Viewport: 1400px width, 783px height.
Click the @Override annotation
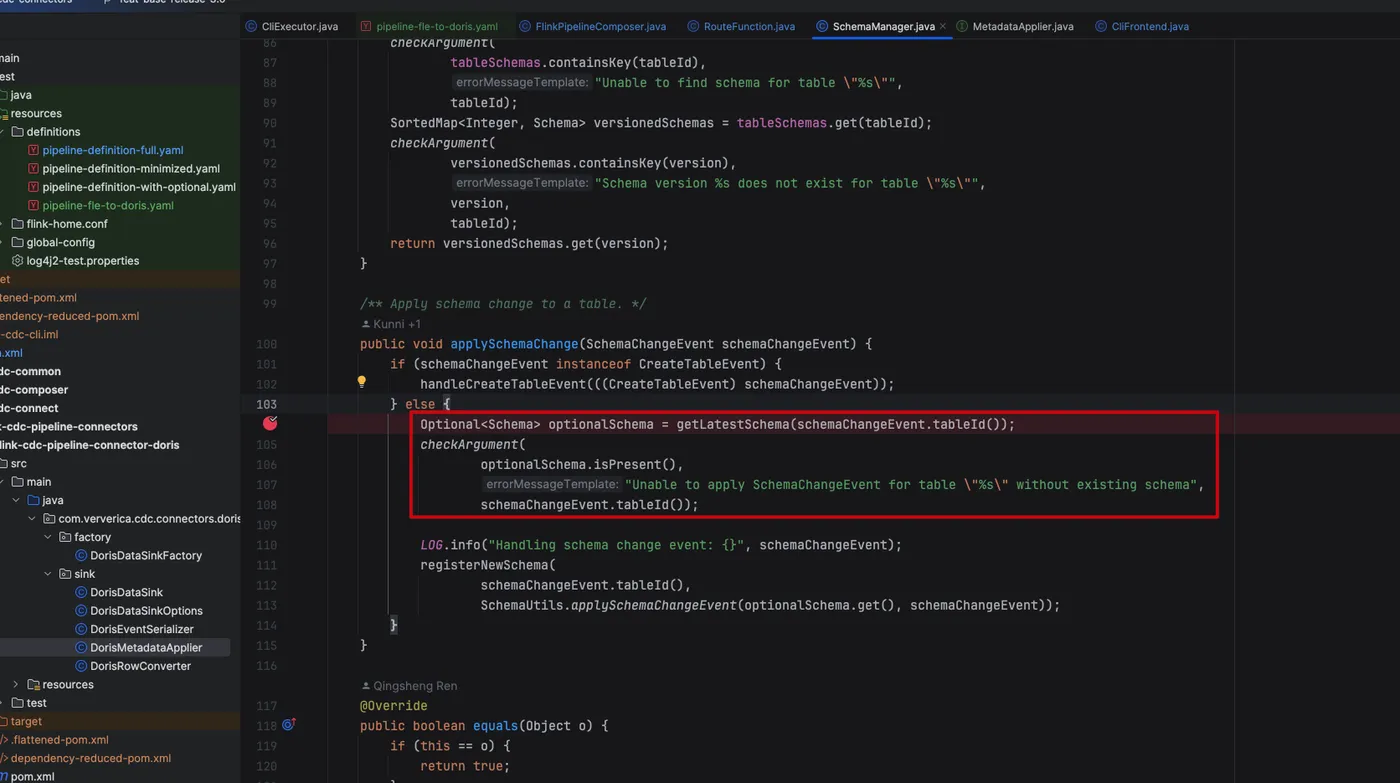pyautogui.click(x=394, y=706)
